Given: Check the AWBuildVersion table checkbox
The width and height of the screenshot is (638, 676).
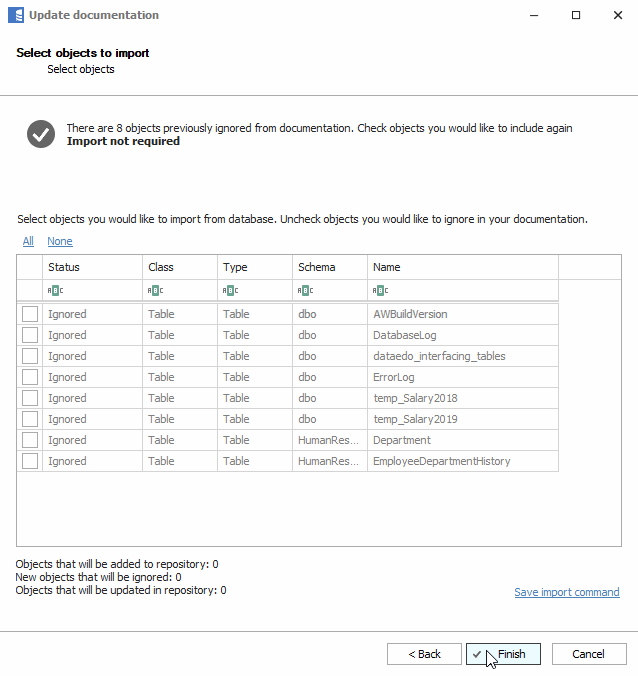Looking at the screenshot, I should click(30, 314).
